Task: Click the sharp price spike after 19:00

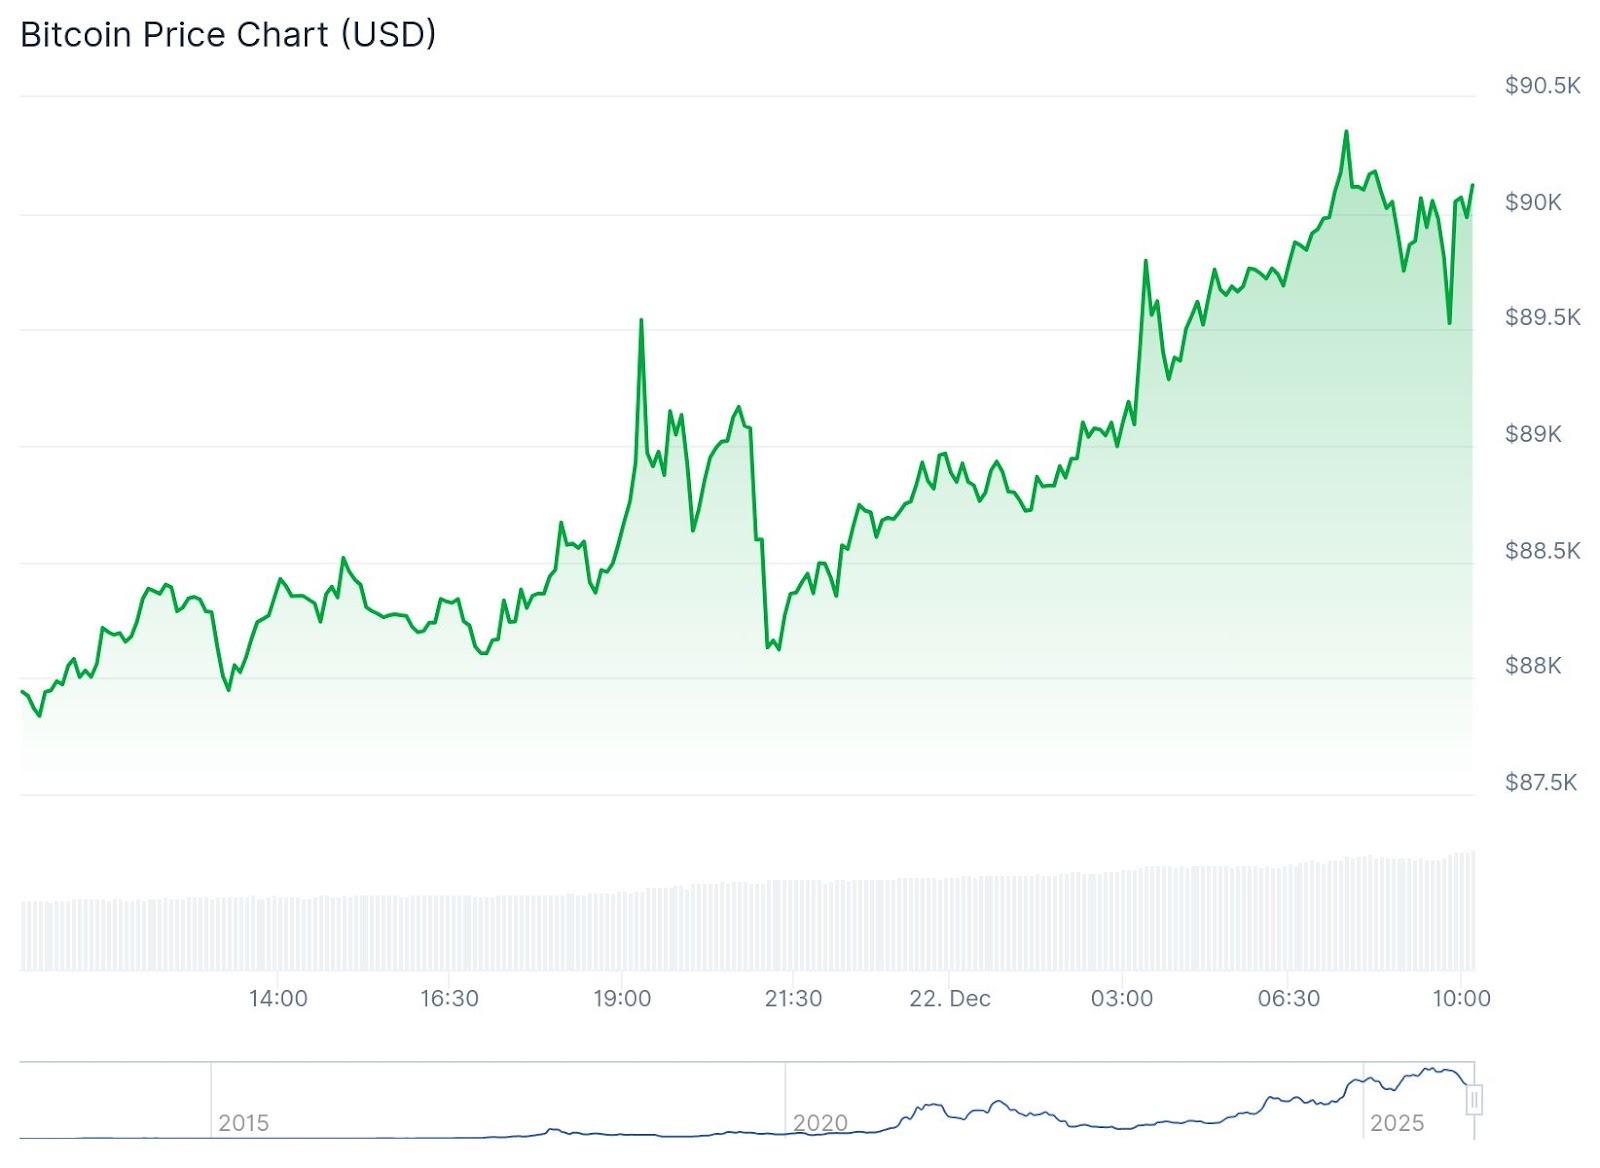Action: (641, 321)
